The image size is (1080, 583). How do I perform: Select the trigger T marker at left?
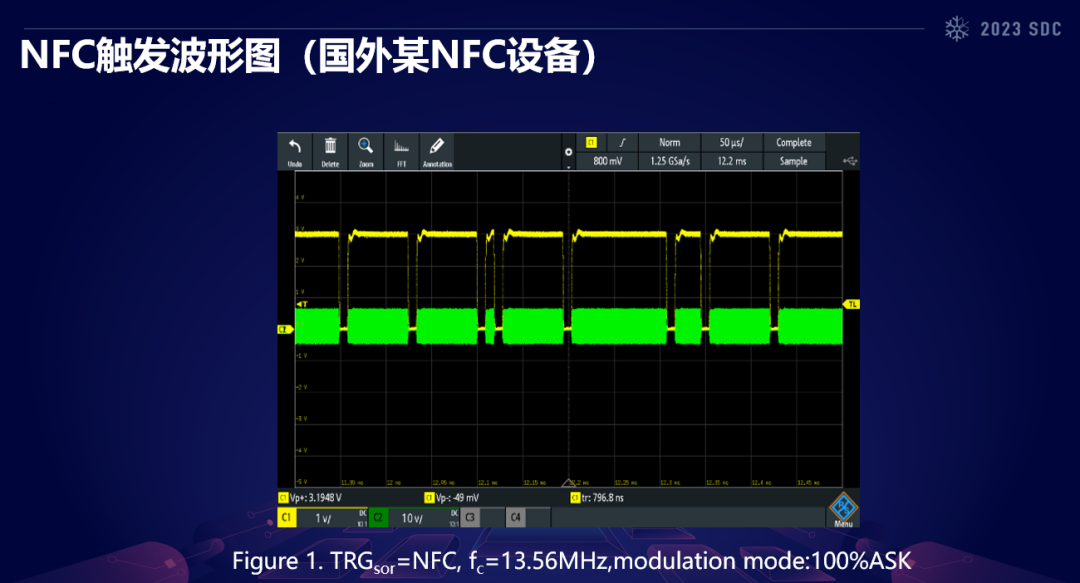point(302,304)
